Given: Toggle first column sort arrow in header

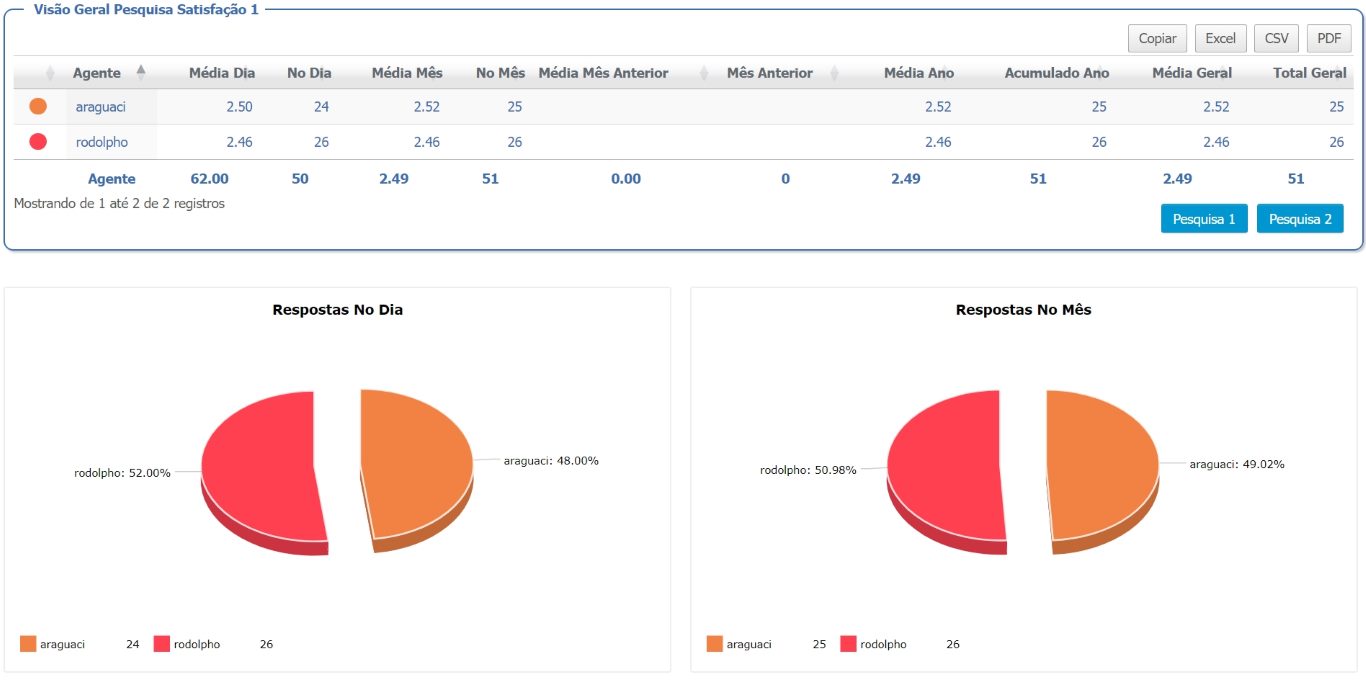Looking at the screenshot, I should point(50,73).
